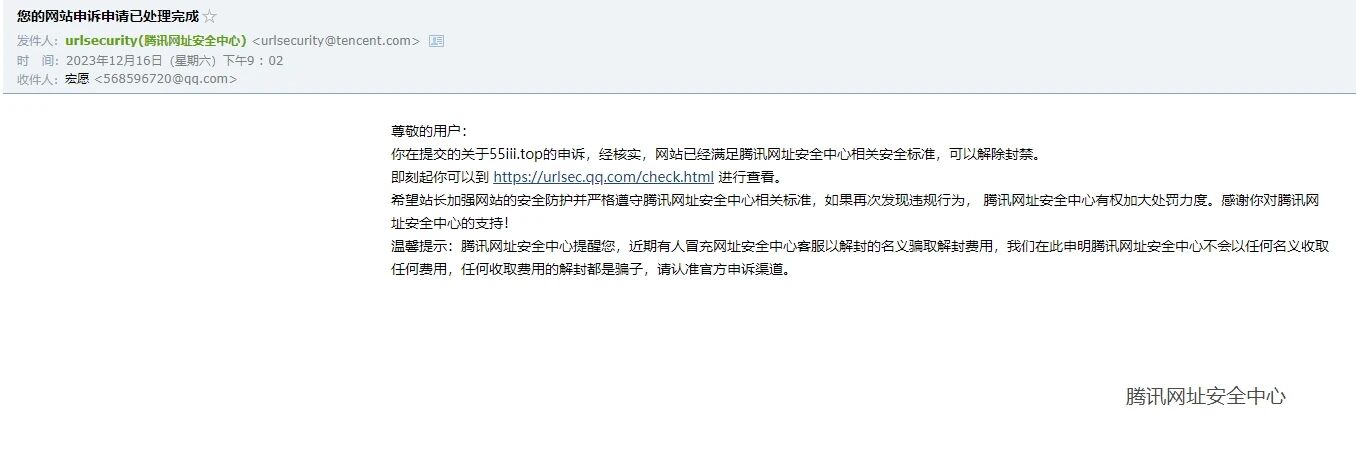Open the urlsec.qq.com/check.html link
The height and width of the screenshot is (456, 1356).
click(x=604, y=177)
